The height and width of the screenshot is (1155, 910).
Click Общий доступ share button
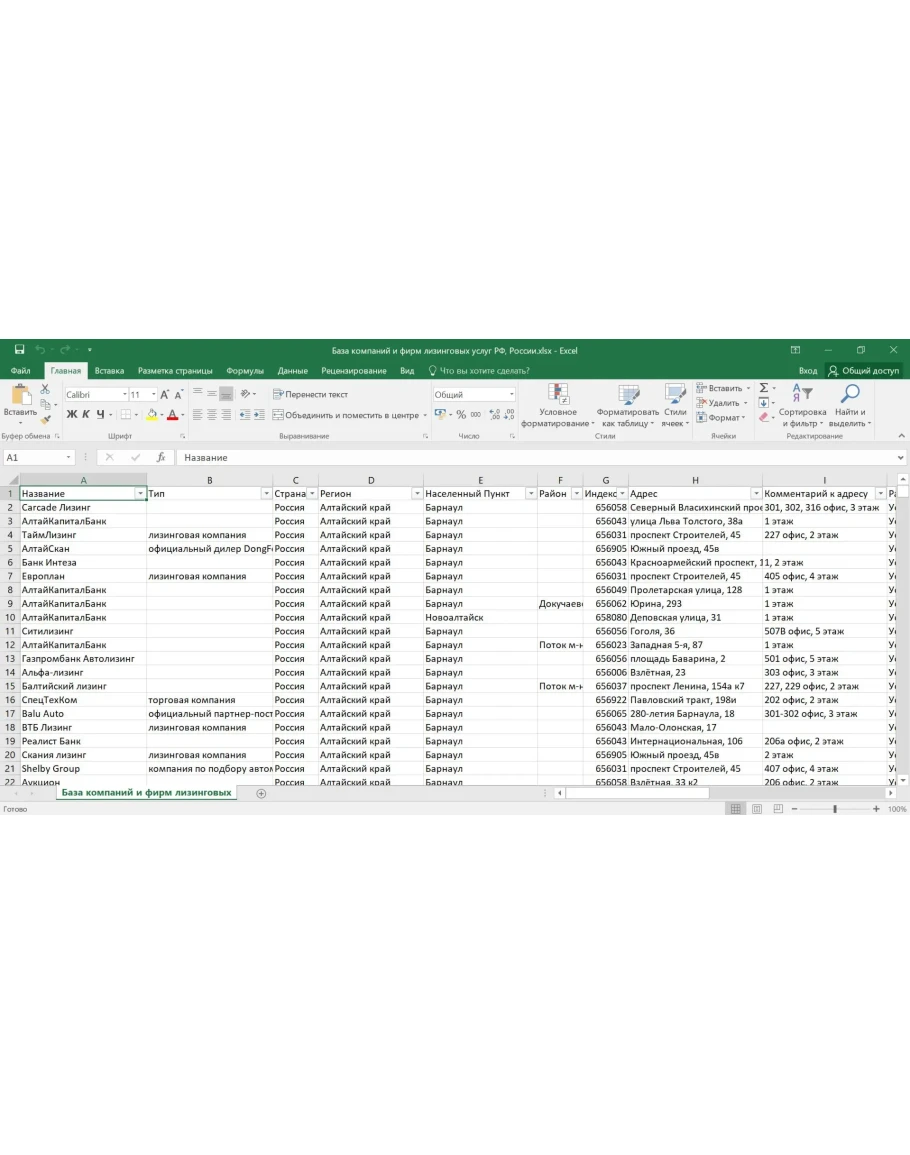tap(864, 371)
